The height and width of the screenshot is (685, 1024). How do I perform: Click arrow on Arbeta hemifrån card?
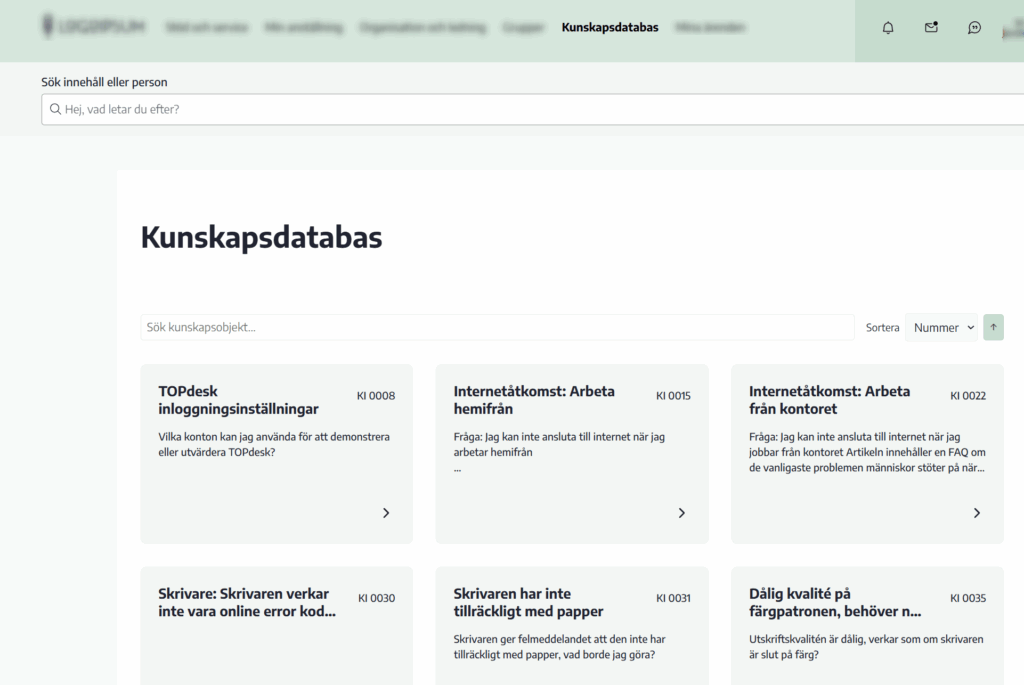(x=682, y=513)
